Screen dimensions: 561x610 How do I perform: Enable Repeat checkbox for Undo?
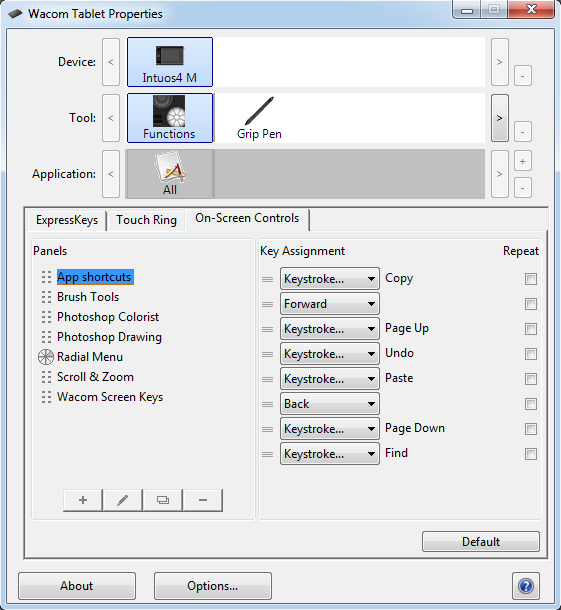coord(531,354)
